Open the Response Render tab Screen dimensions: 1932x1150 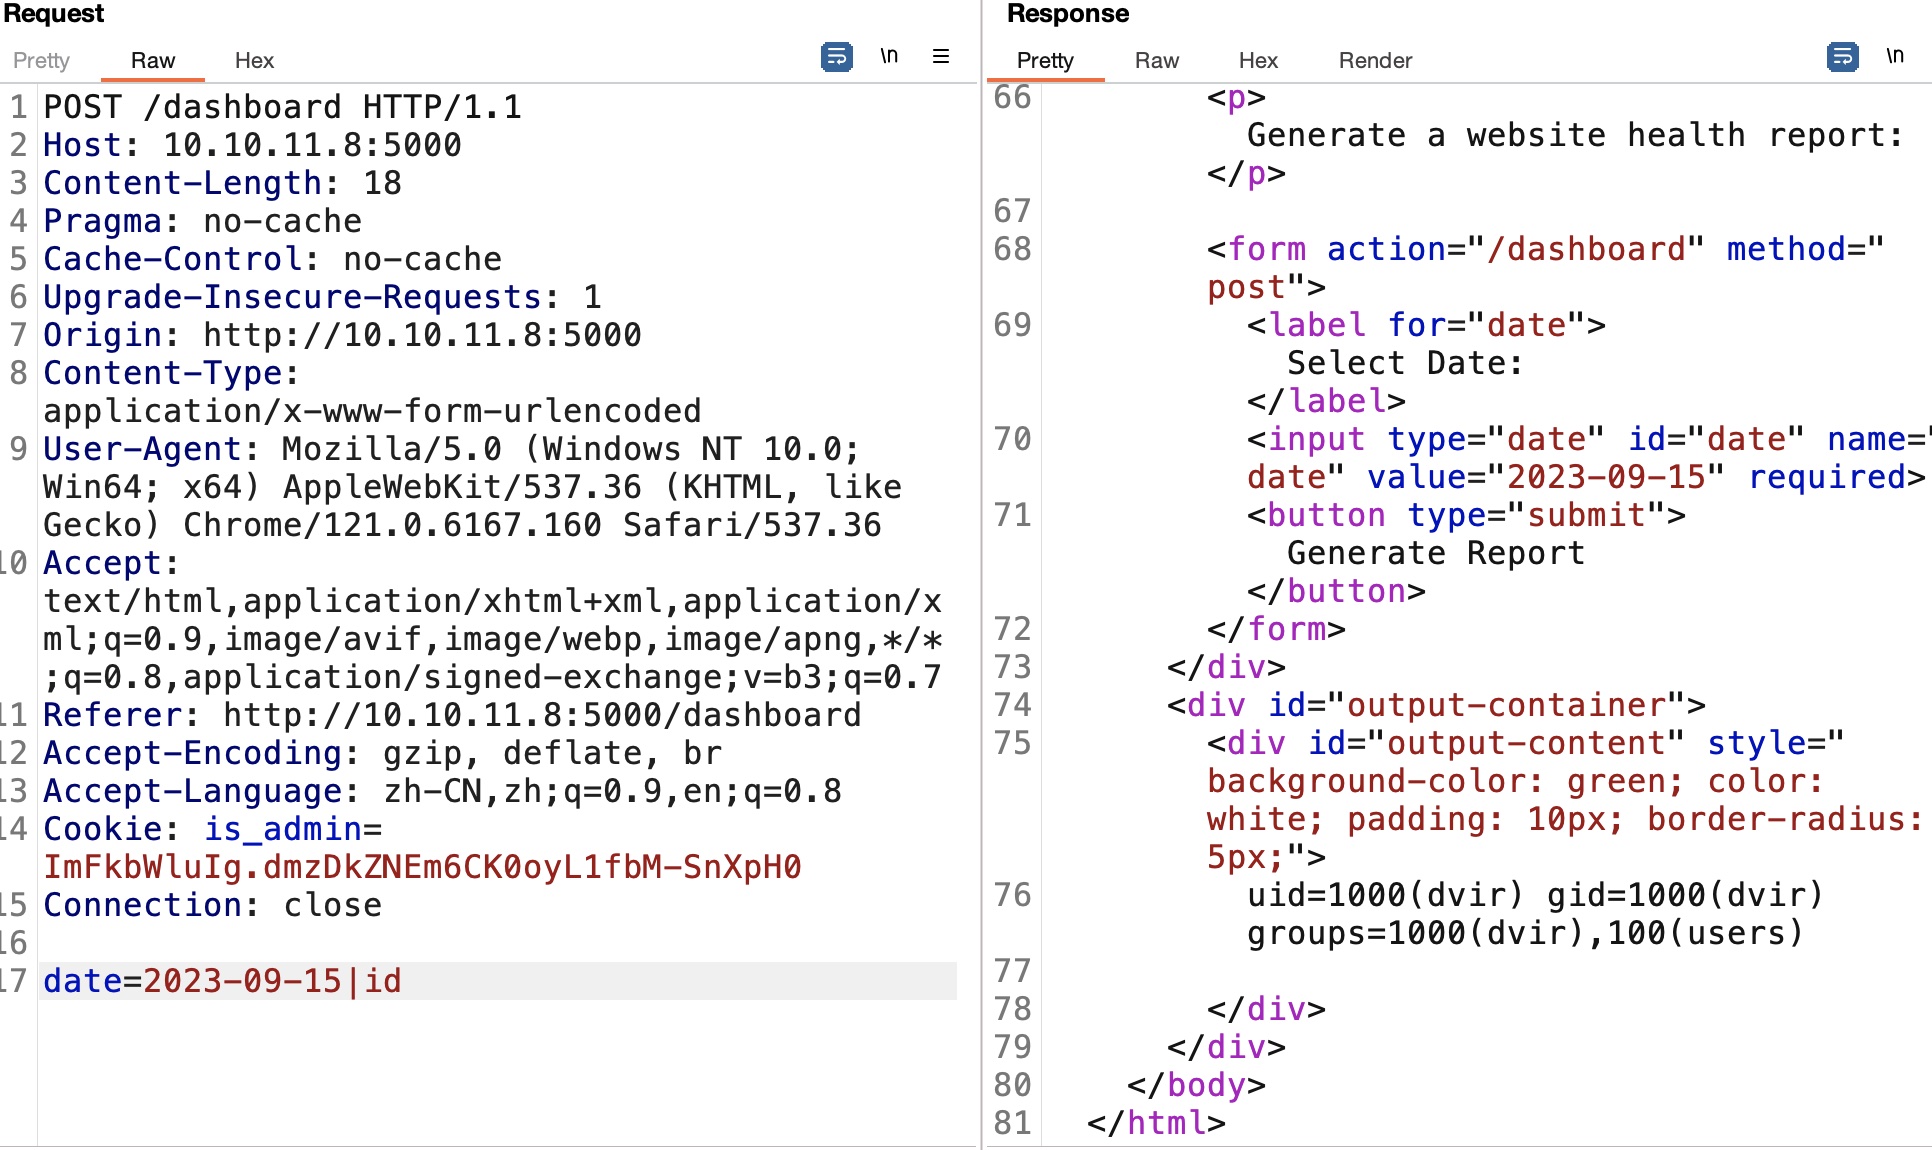pos(1375,61)
